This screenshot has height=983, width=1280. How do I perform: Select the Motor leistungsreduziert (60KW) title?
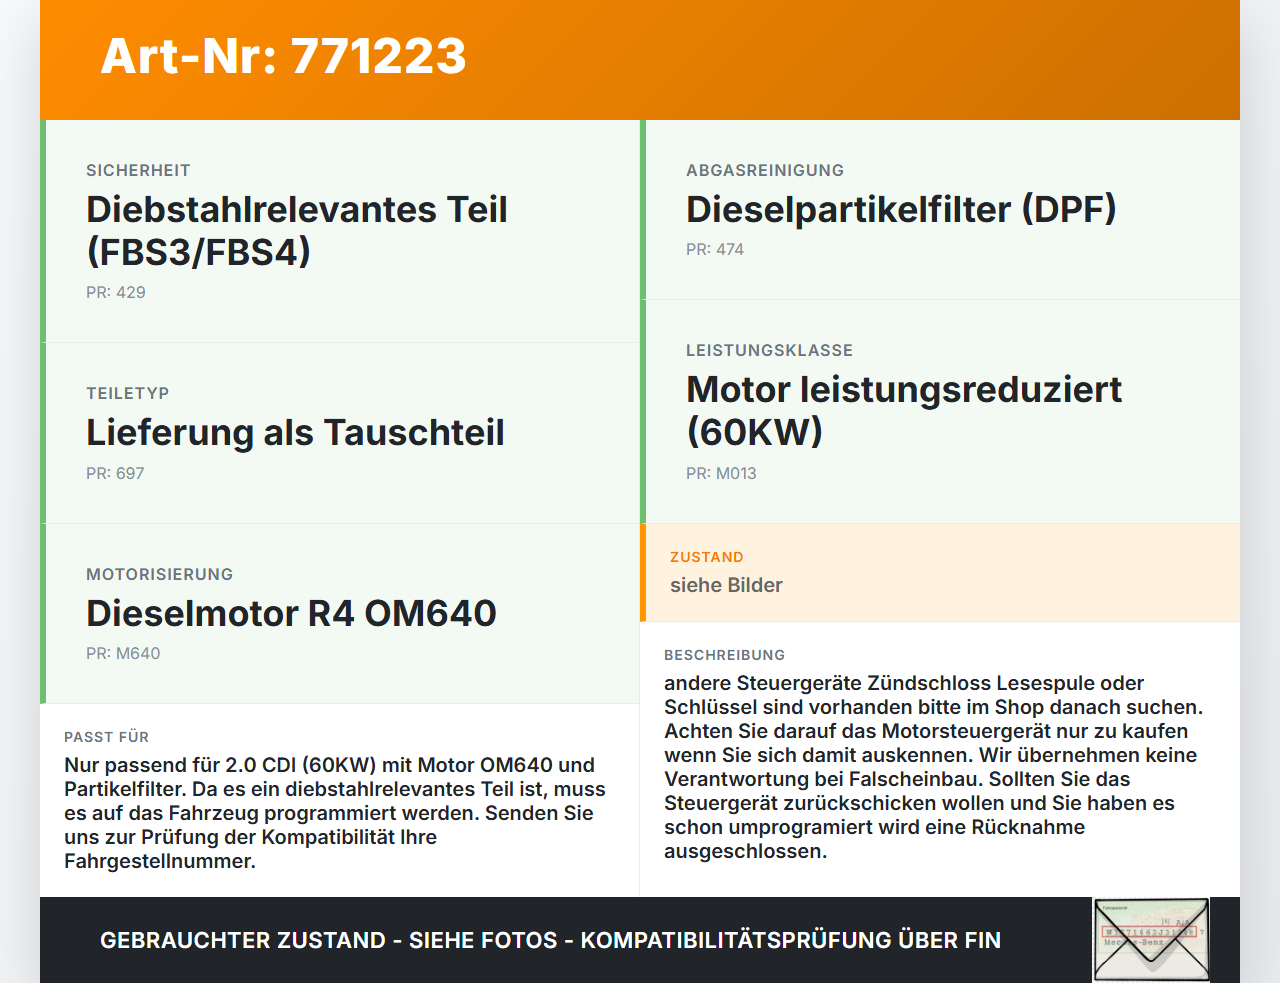[904, 411]
